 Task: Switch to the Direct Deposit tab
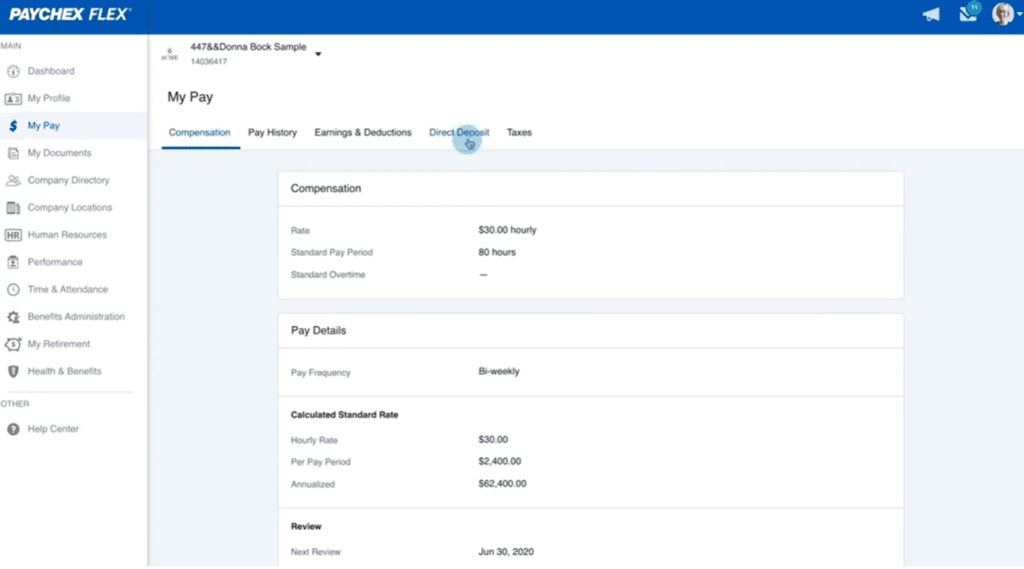click(x=459, y=132)
